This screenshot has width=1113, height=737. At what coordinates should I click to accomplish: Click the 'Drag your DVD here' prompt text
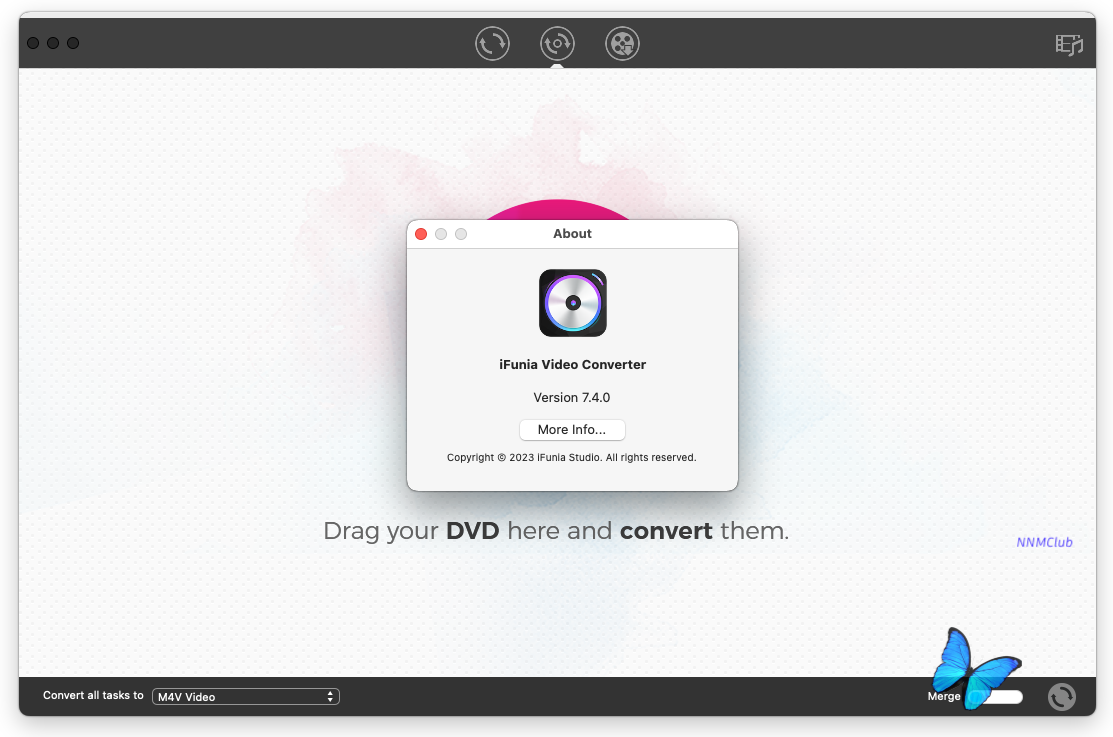pos(556,530)
